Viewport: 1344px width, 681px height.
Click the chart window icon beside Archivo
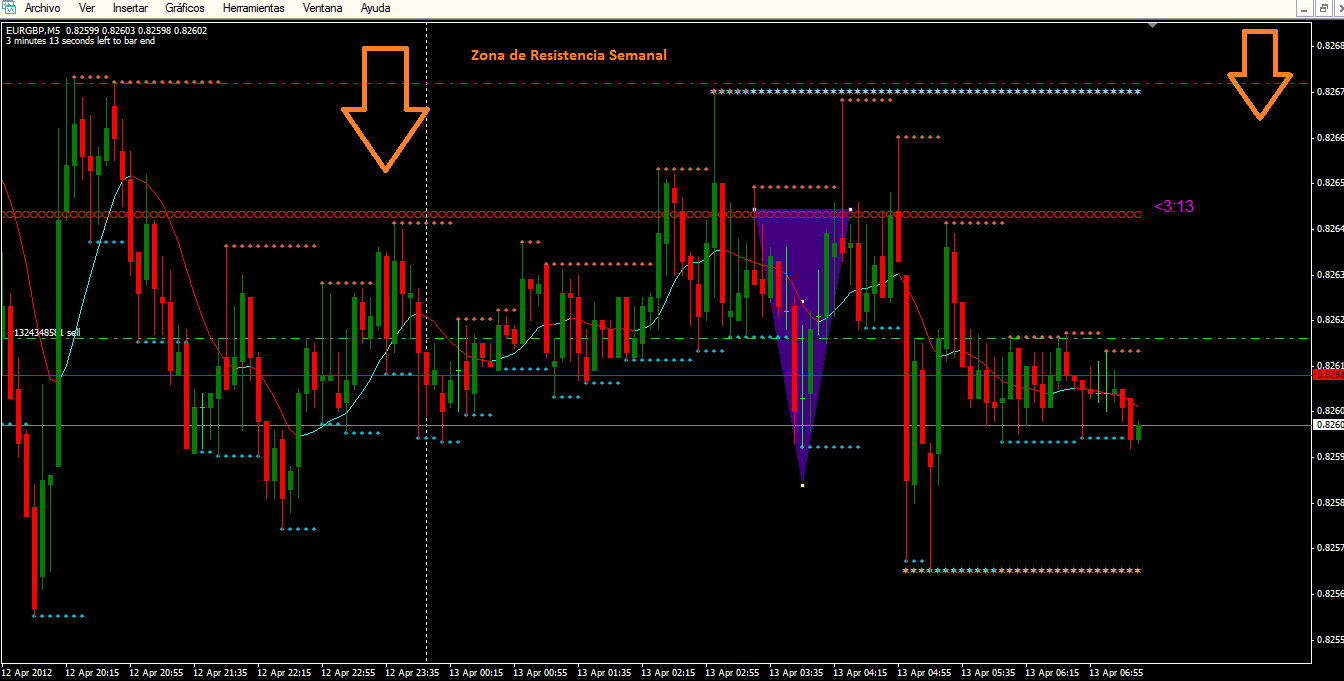click(10, 8)
